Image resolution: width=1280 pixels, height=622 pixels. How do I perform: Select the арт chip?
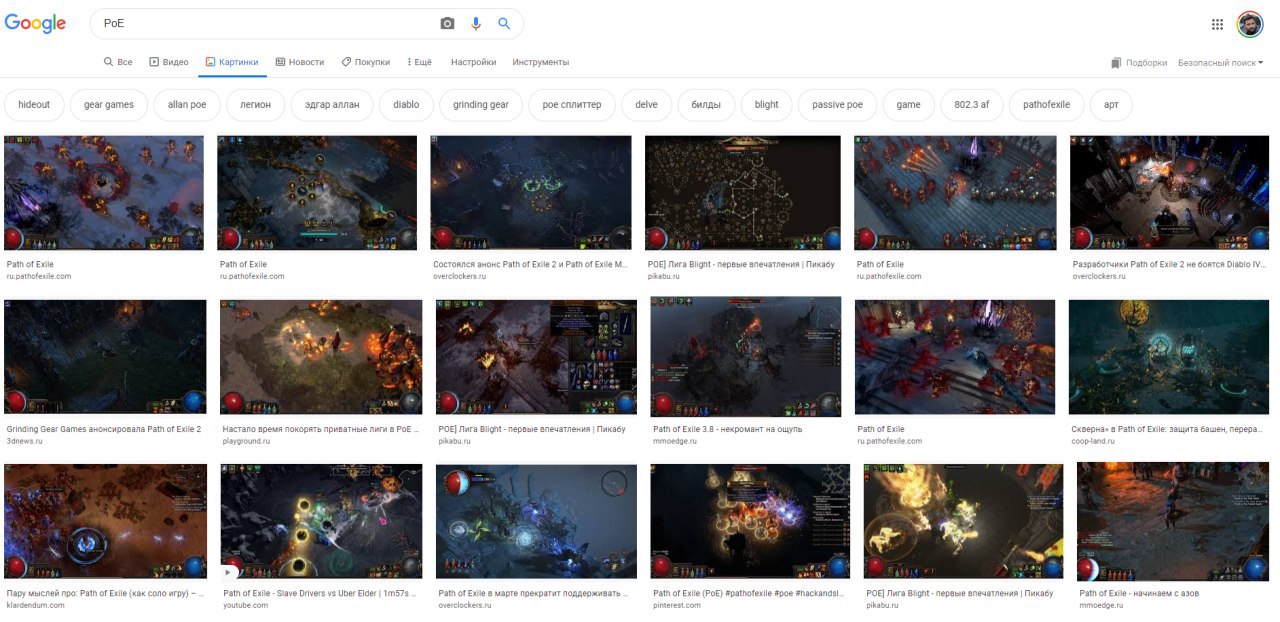click(1111, 105)
